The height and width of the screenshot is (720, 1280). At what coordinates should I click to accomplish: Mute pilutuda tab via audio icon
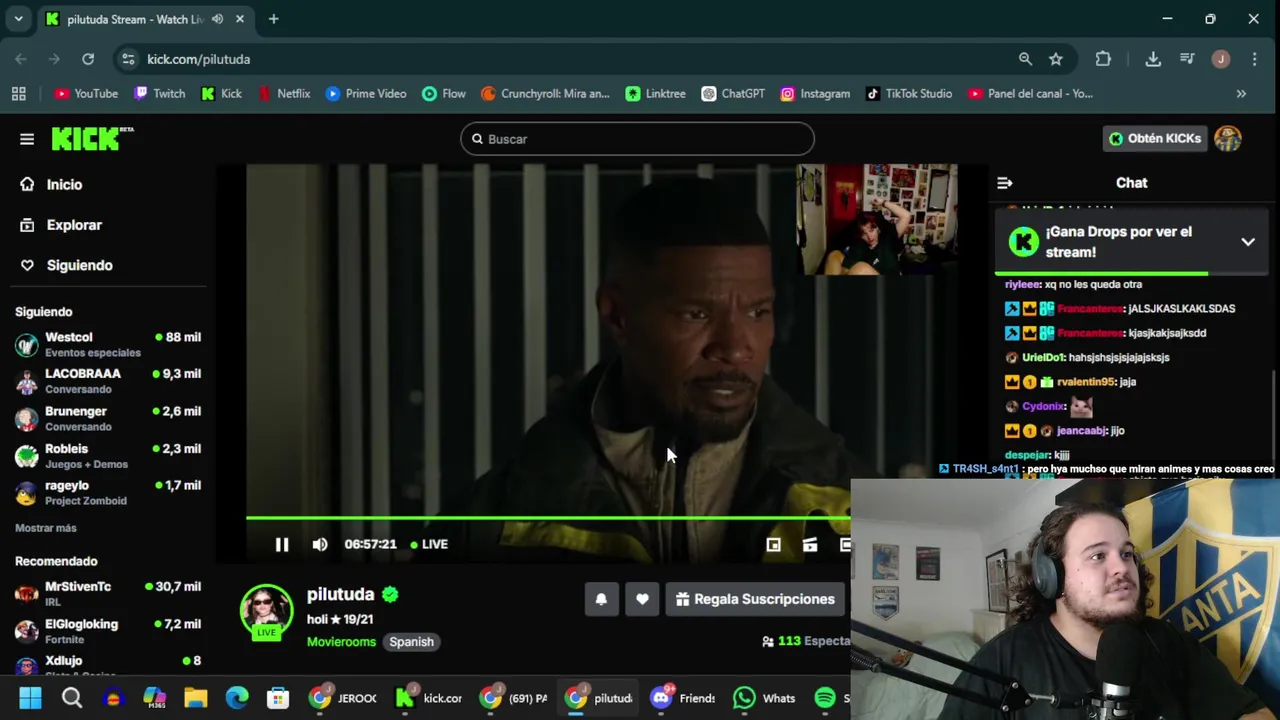click(x=217, y=19)
